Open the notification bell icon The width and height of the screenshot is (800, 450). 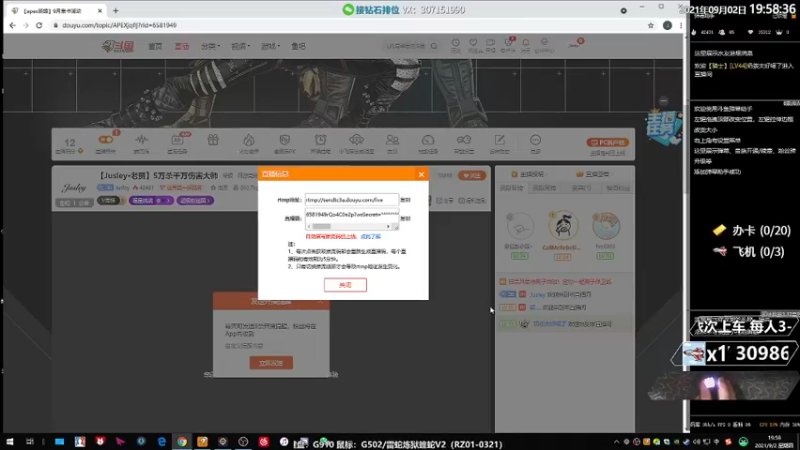(x=526, y=45)
